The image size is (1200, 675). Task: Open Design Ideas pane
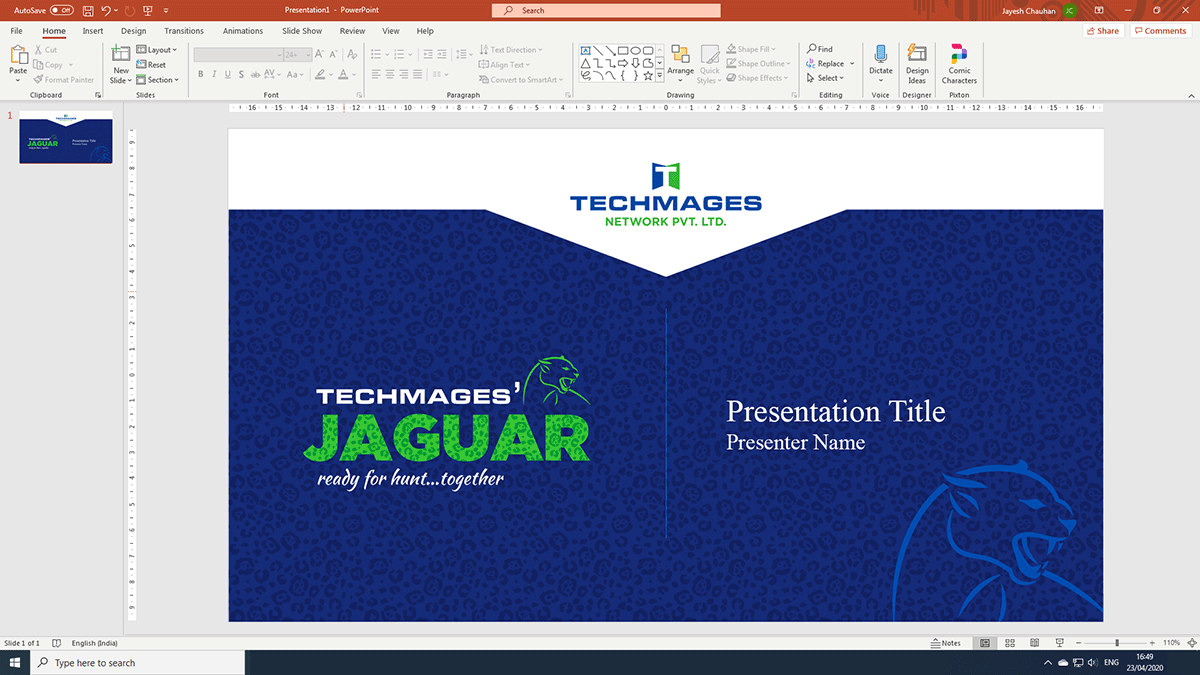tap(917, 64)
